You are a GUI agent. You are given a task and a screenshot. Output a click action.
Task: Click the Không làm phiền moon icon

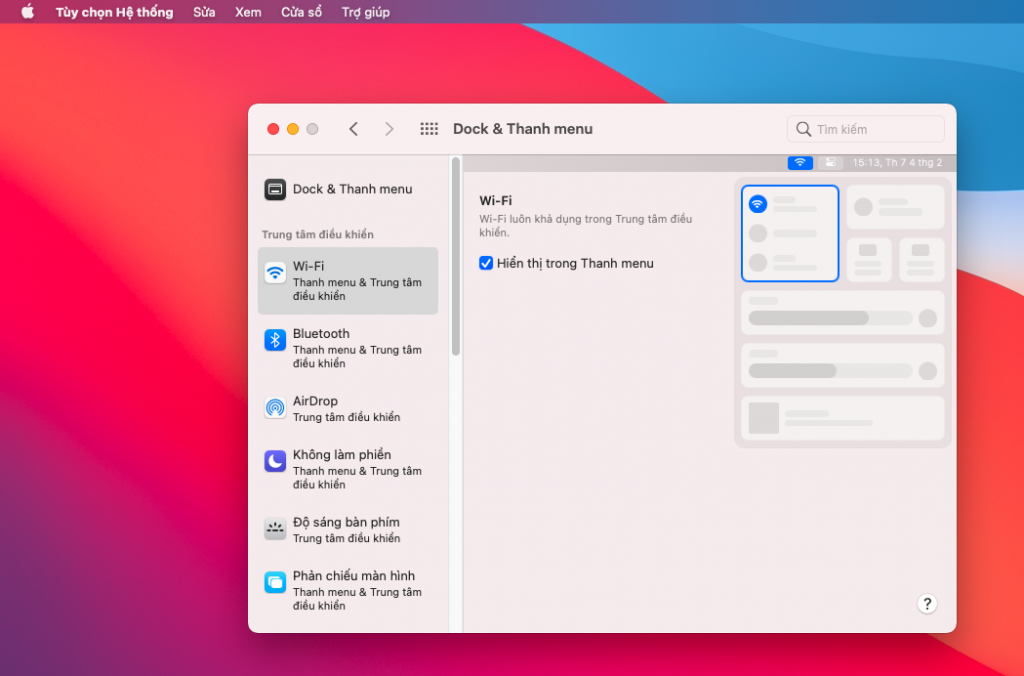click(275, 461)
